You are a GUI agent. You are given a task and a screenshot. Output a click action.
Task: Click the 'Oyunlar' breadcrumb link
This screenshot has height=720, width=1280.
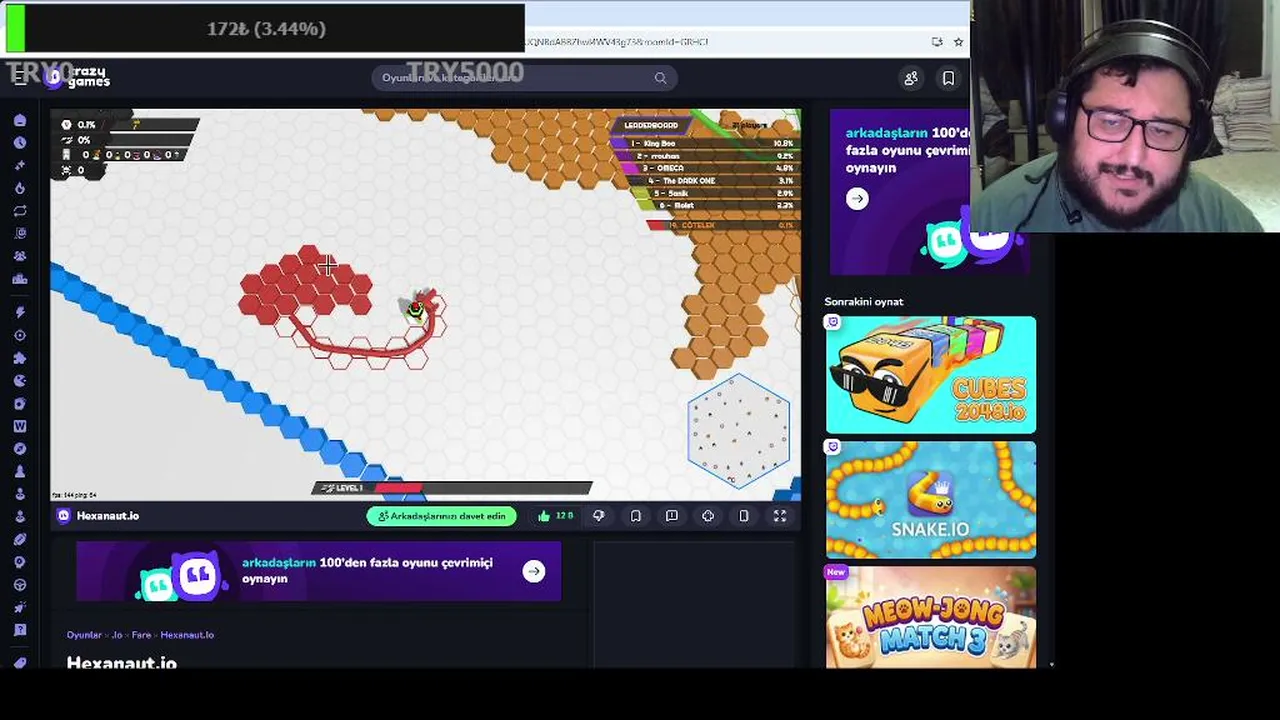click(84, 635)
